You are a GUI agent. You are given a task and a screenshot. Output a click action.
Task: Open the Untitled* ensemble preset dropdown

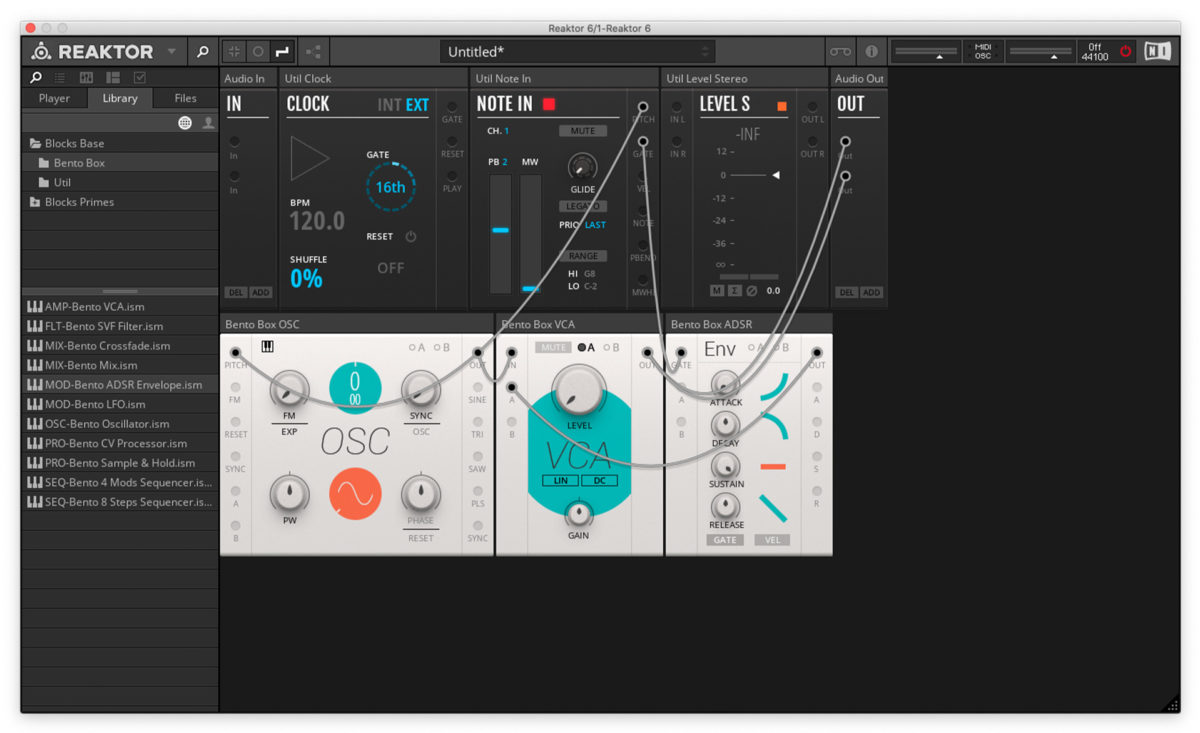click(578, 52)
